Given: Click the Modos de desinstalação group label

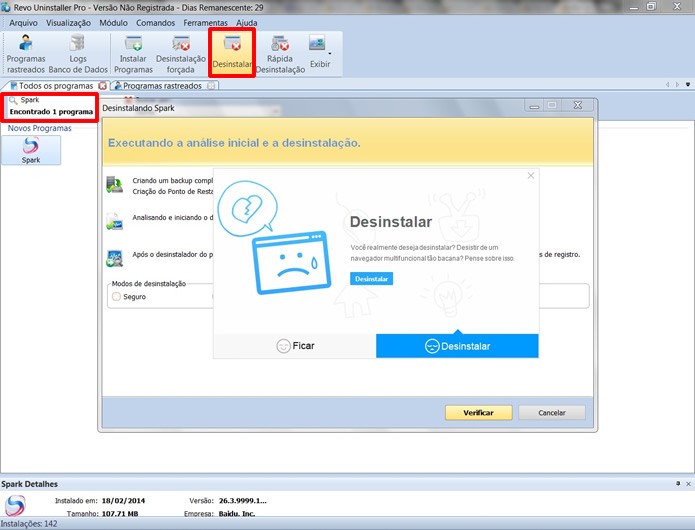Looking at the screenshot, I should [x=149, y=284].
